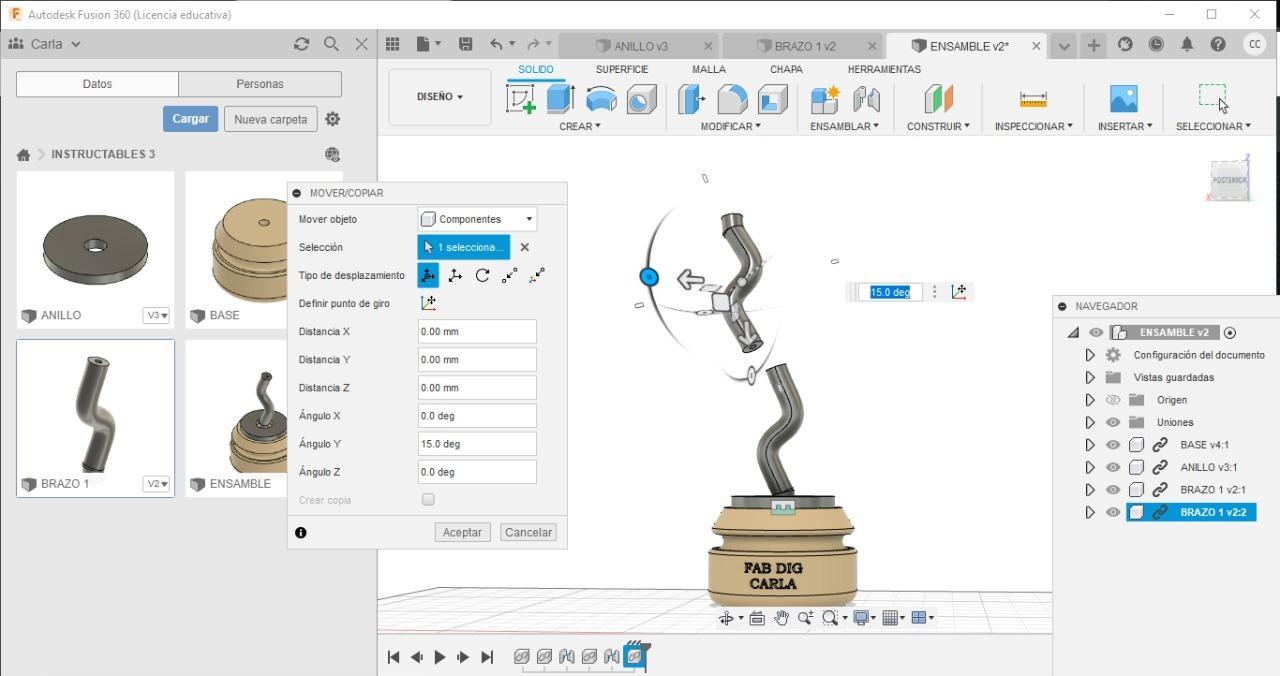The height and width of the screenshot is (676, 1280).
Task: Expand the MODIFICAR menu
Action: (730, 126)
